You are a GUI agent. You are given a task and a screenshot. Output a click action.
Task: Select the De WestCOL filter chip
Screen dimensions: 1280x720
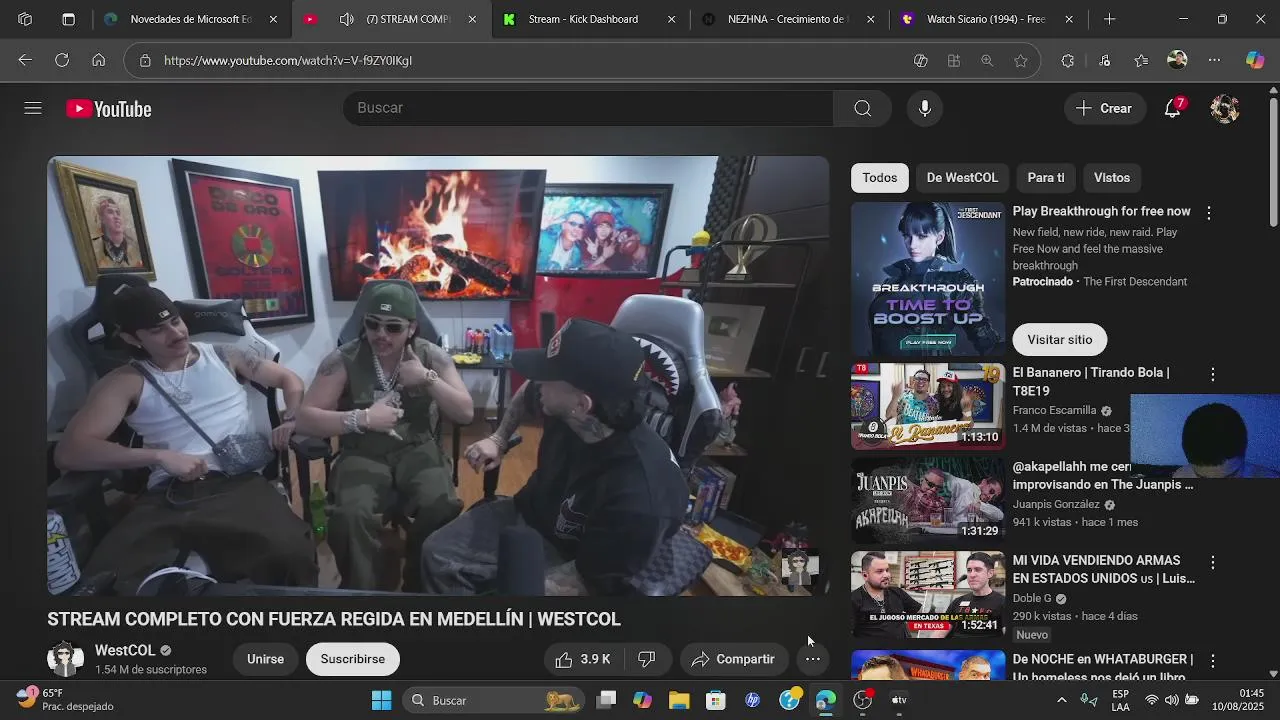point(962,177)
